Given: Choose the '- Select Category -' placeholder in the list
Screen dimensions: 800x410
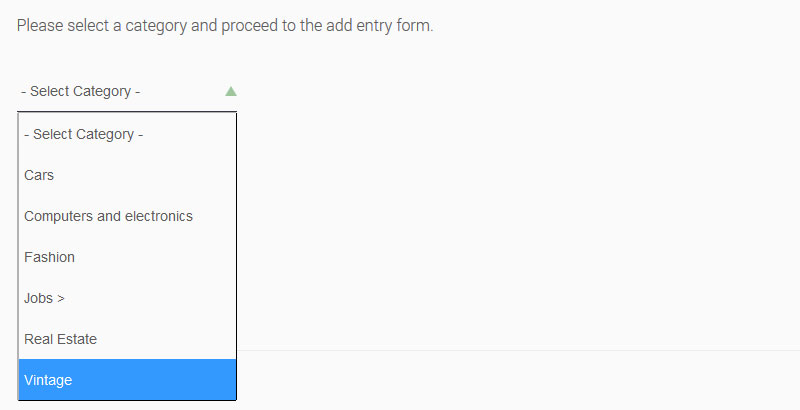Looking at the screenshot, I should point(127,134).
